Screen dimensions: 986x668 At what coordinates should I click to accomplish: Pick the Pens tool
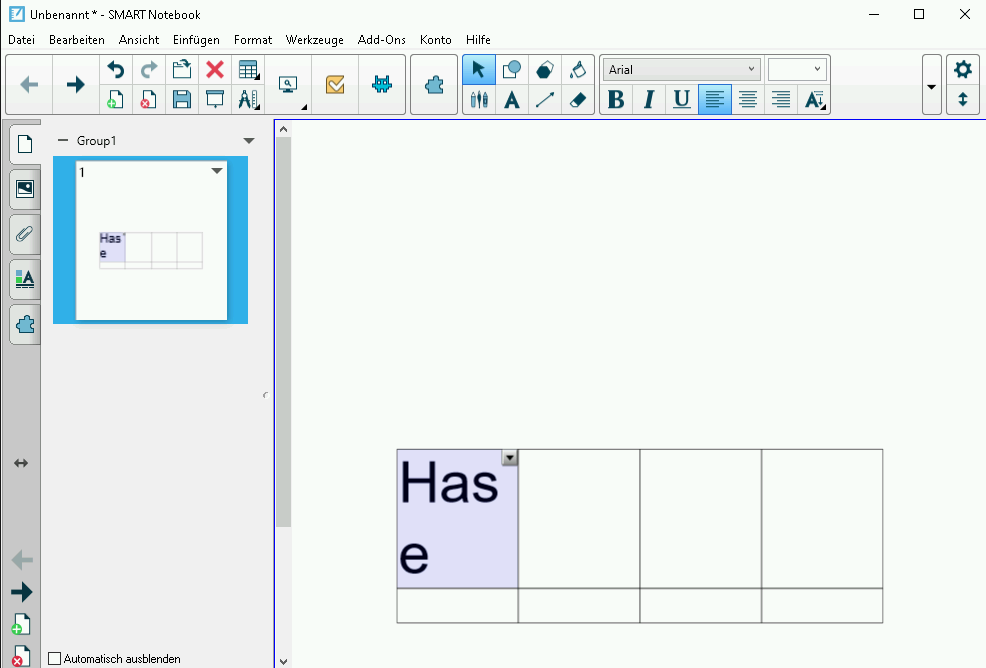tap(479, 100)
